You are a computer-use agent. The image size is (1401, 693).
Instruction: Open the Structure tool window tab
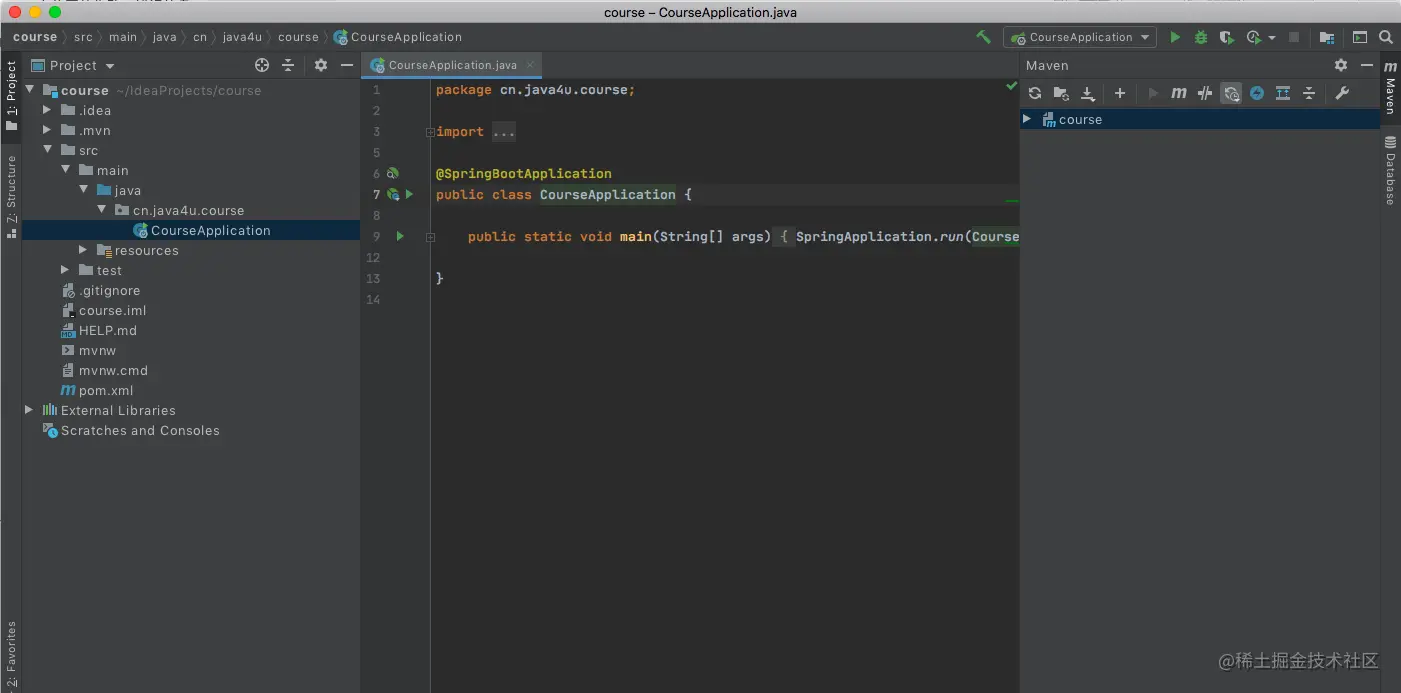11,196
